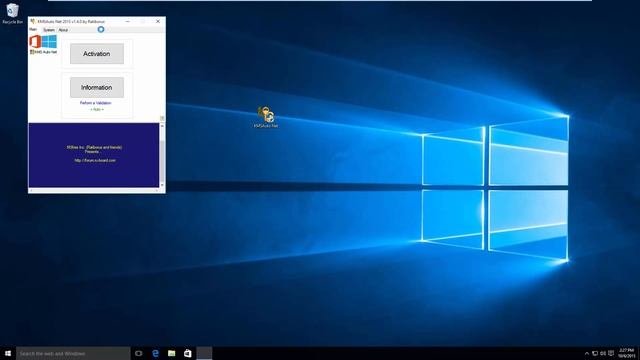The height and width of the screenshot is (360, 640).
Task: Click the taskbar clock and date
Action: pyautogui.click(x=627, y=353)
